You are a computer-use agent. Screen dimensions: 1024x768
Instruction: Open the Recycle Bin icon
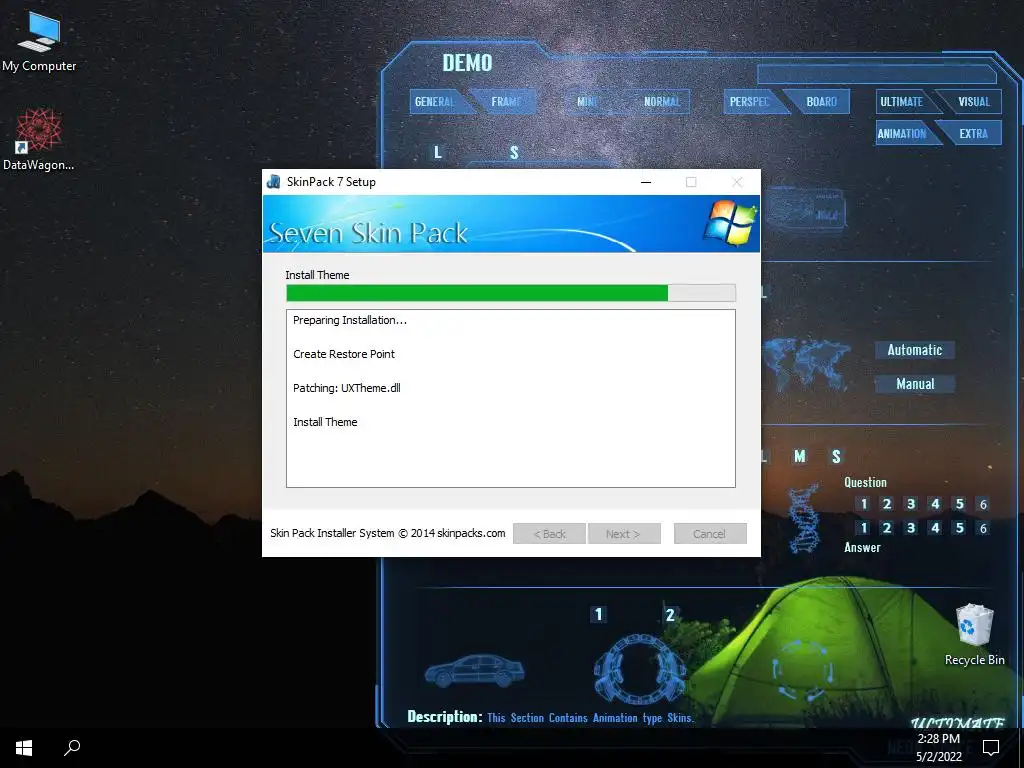pyautogui.click(x=974, y=635)
